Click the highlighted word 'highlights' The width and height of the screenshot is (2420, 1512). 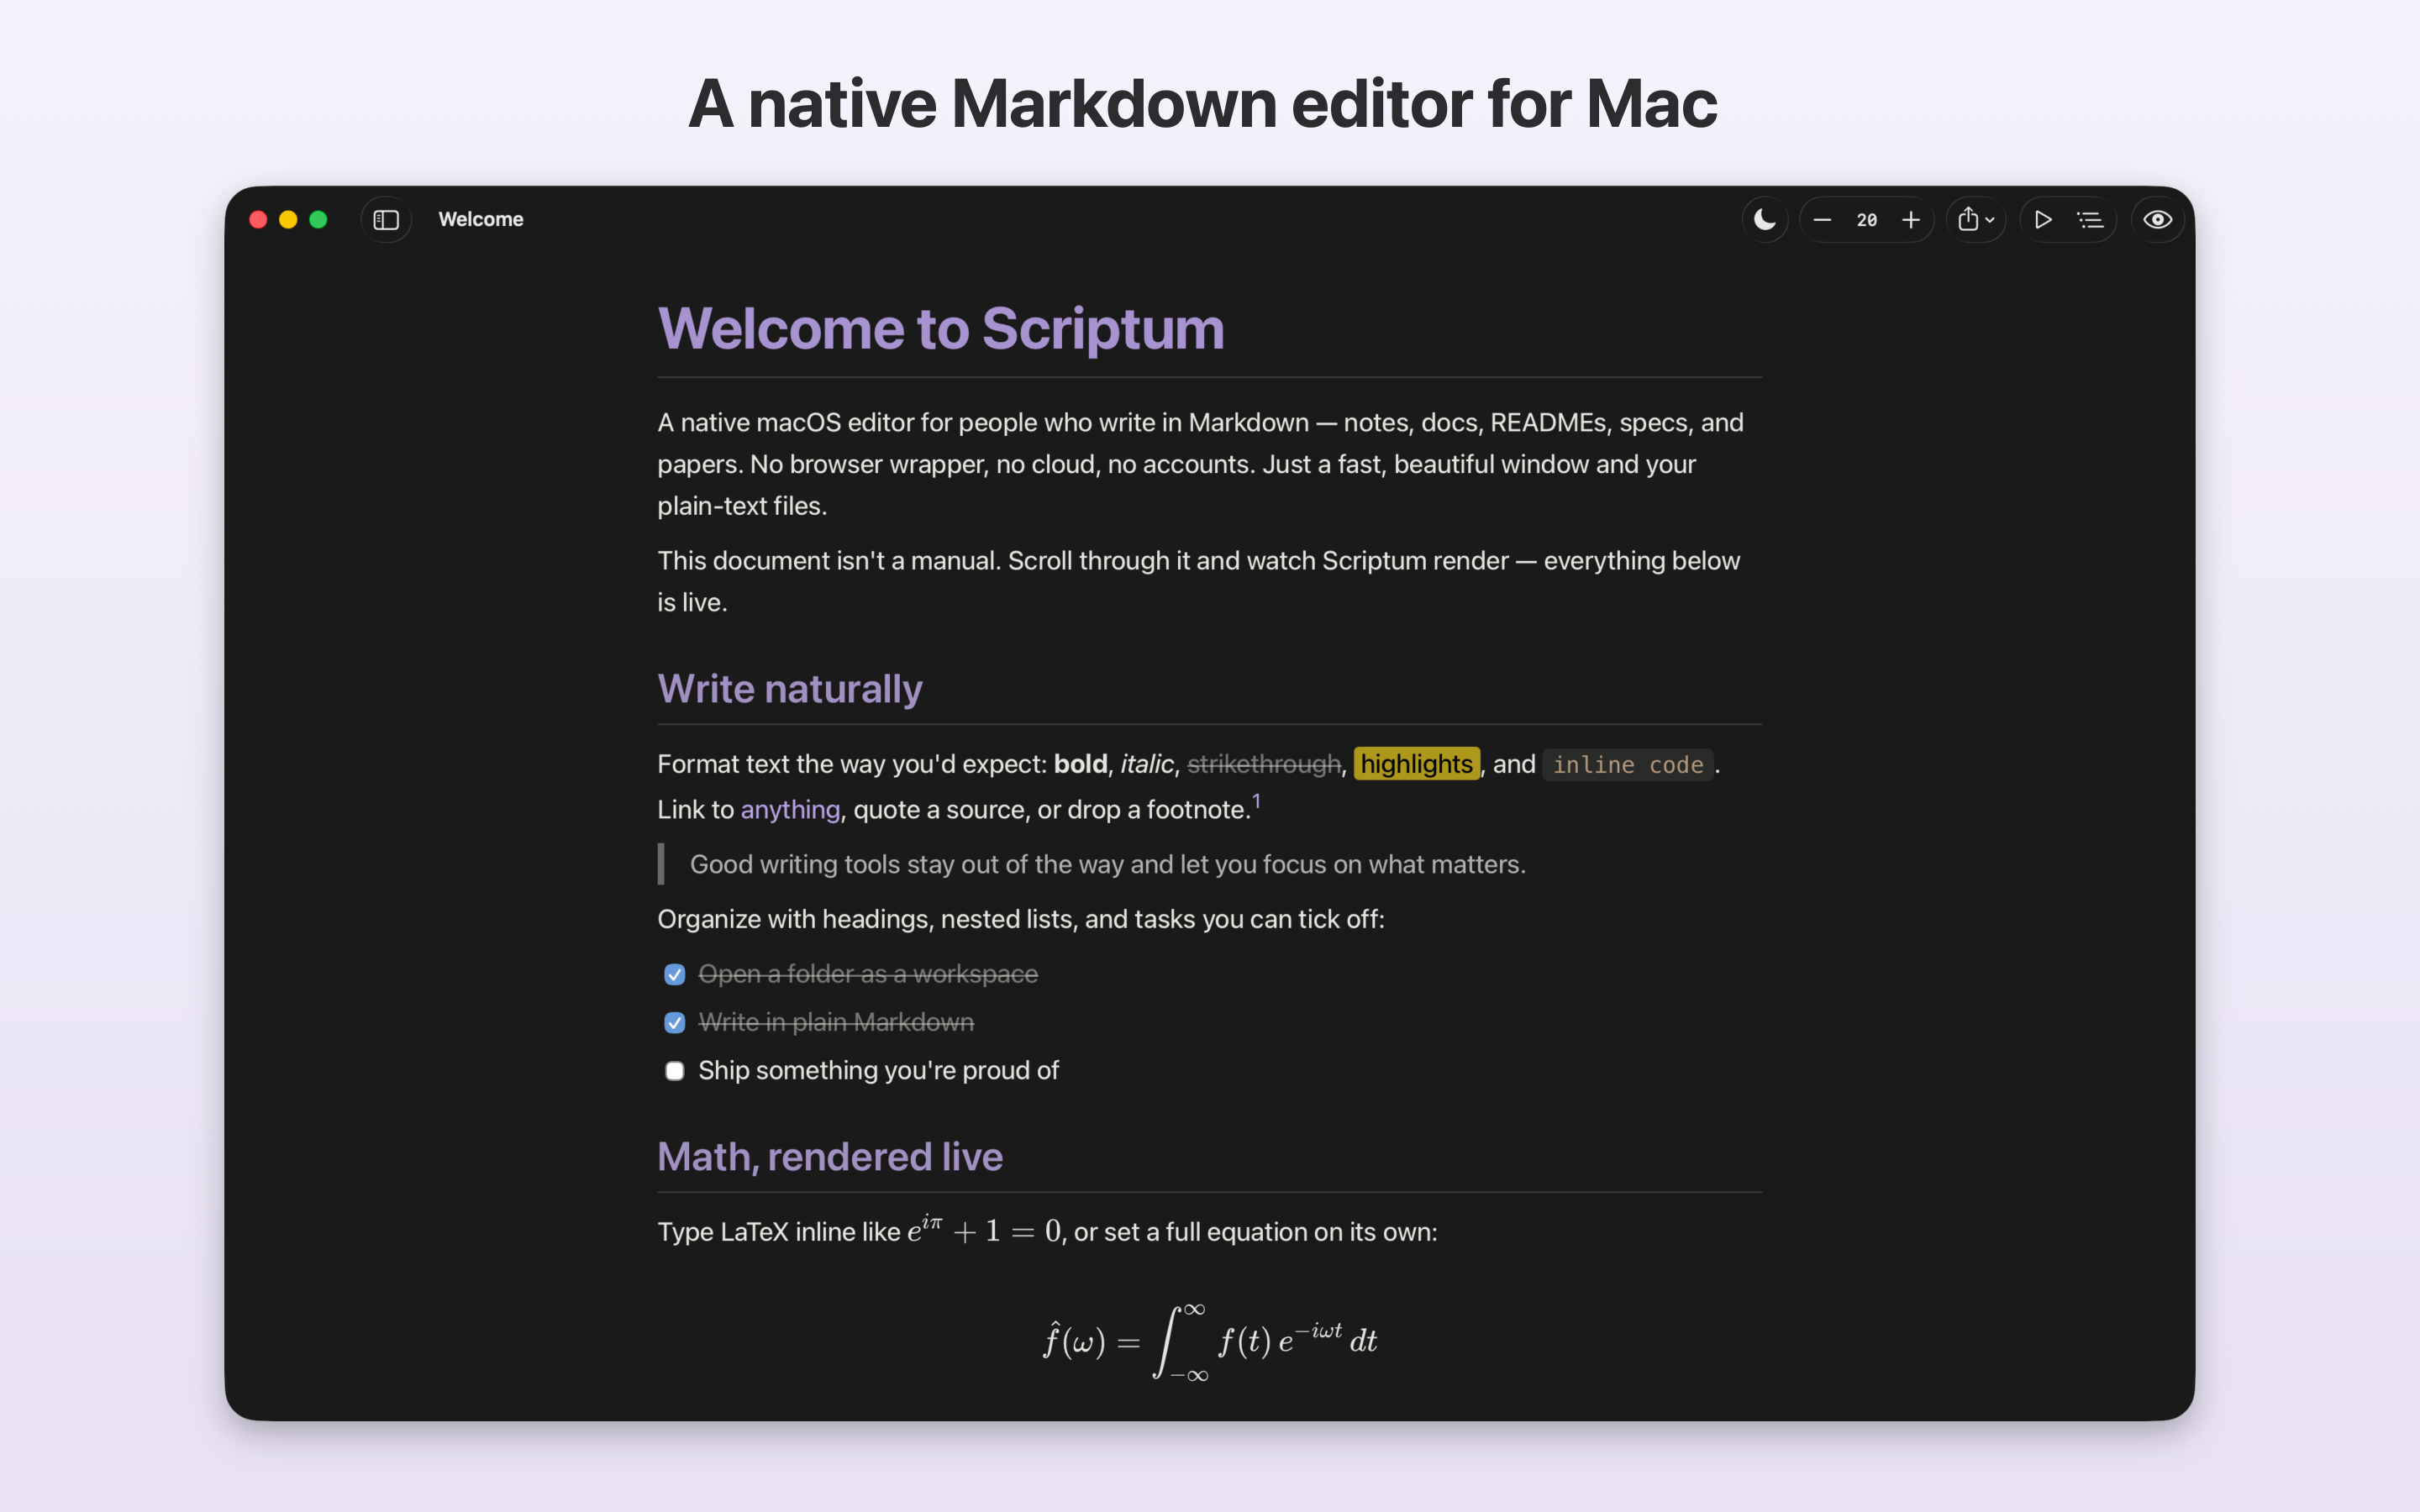(1417, 764)
